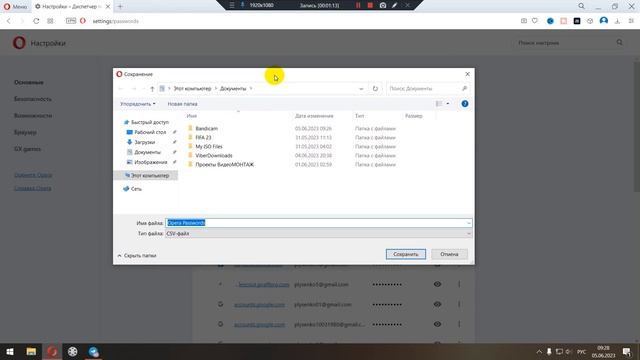Open Opera downloads arrow icon
This screenshot has width=640, height=360.
click(617, 21)
